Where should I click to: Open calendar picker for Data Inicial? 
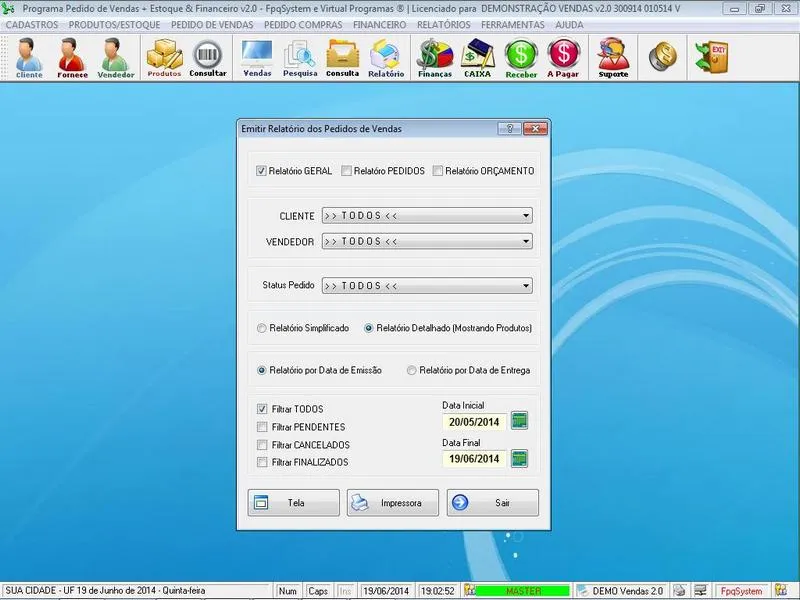click(519, 421)
